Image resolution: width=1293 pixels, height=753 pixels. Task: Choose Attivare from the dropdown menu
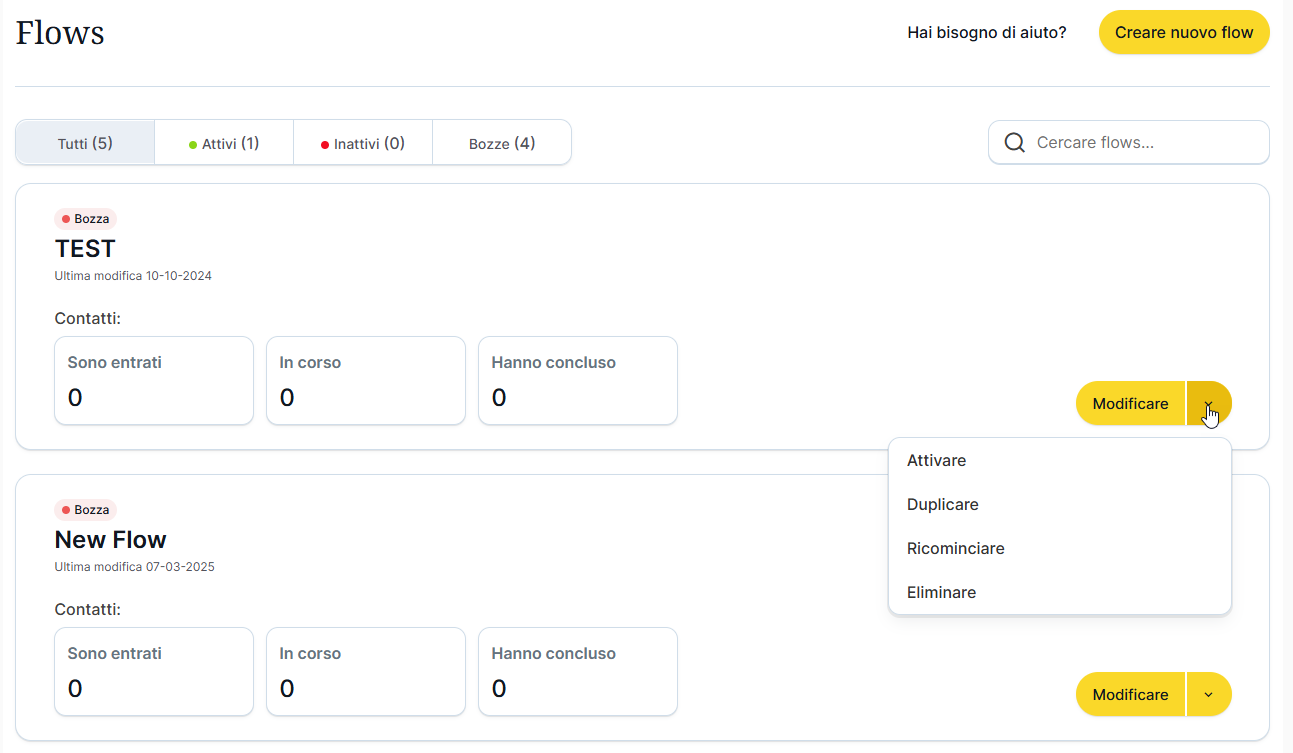tap(937, 461)
